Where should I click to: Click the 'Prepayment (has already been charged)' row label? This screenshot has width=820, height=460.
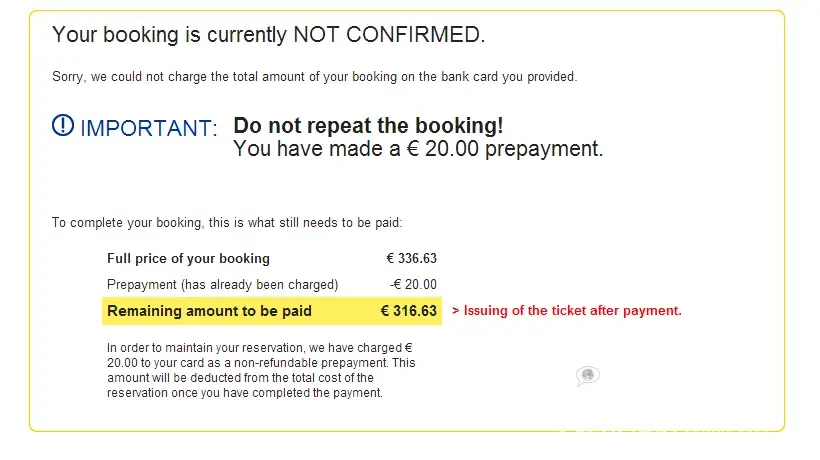[x=222, y=285]
